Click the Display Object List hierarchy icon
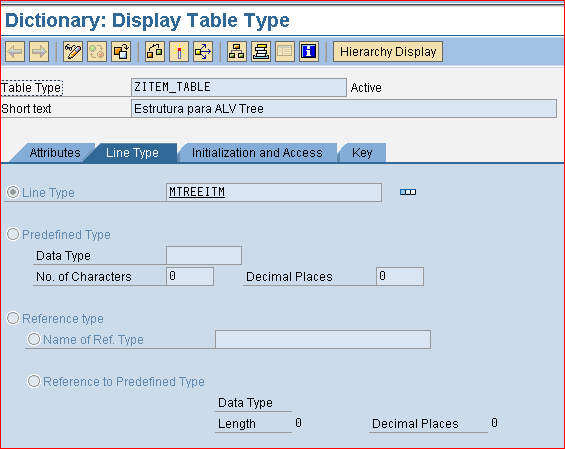The image size is (565, 449). point(237,52)
